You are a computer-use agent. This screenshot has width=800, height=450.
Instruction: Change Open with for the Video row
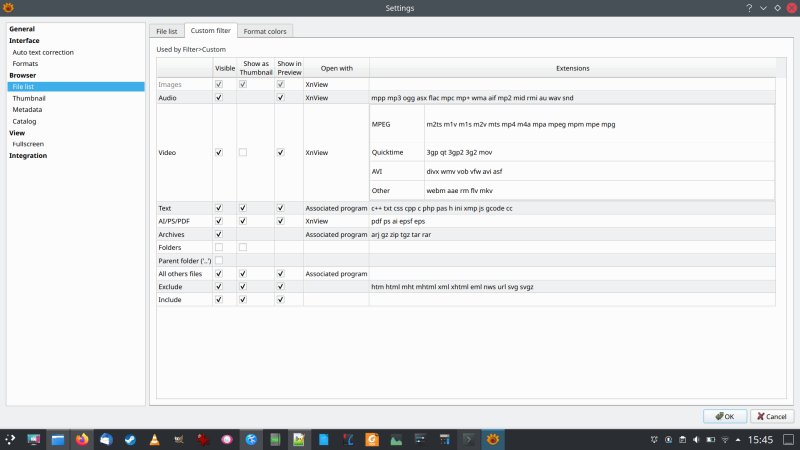pyautogui.click(x=336, y=153)
